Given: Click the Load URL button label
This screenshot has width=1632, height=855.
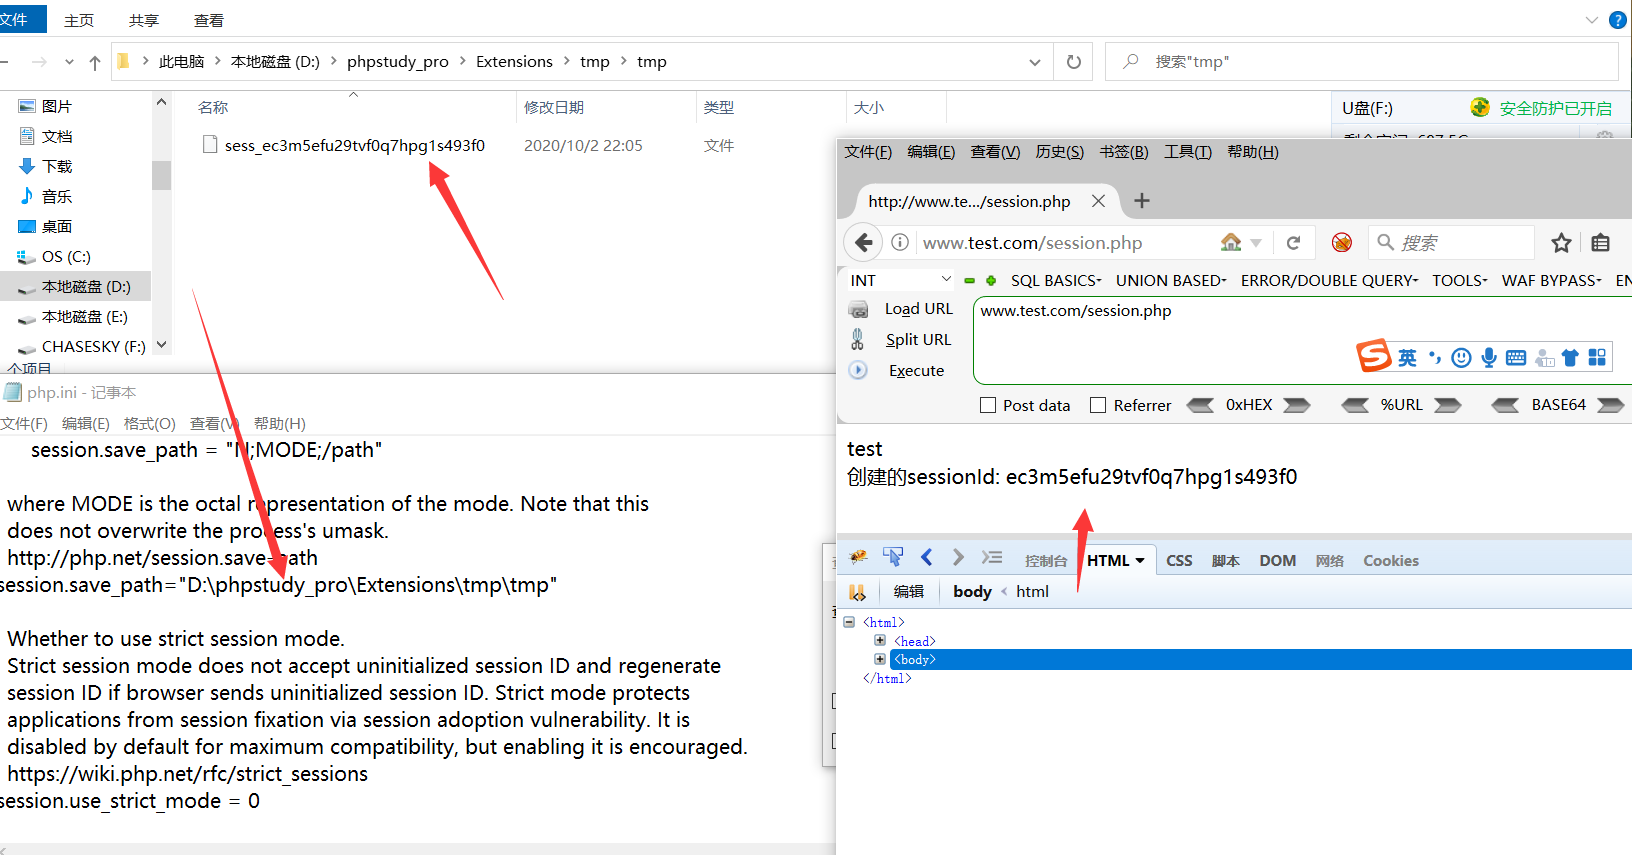Looking at the screenshot, I should coord(919,309).
